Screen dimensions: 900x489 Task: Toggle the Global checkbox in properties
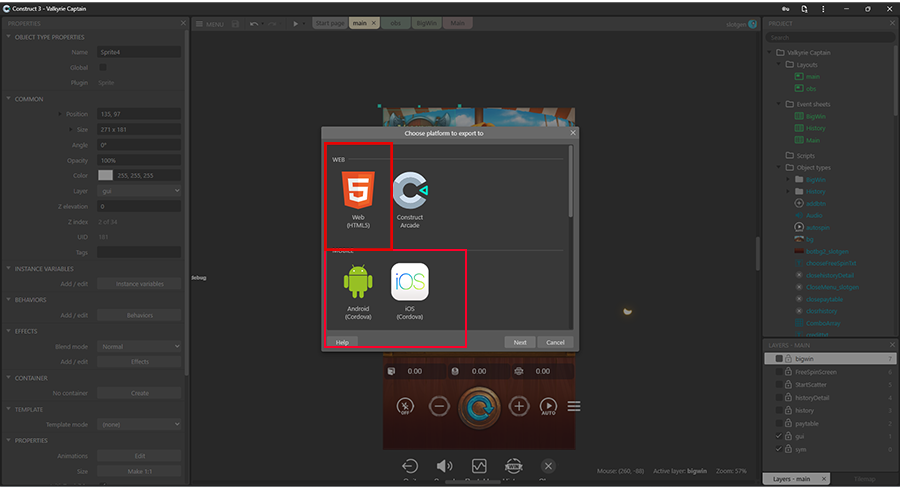tap(103, 67)
